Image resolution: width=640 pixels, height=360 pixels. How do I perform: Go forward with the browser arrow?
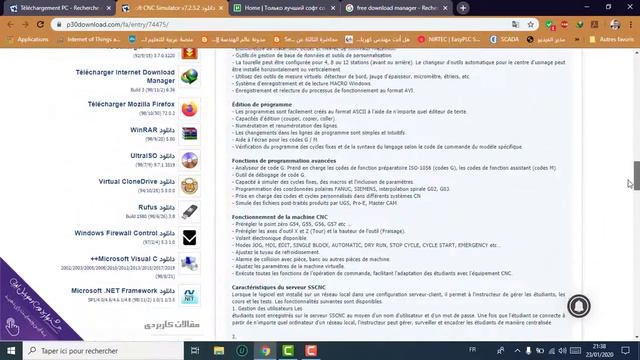(25, 24)
